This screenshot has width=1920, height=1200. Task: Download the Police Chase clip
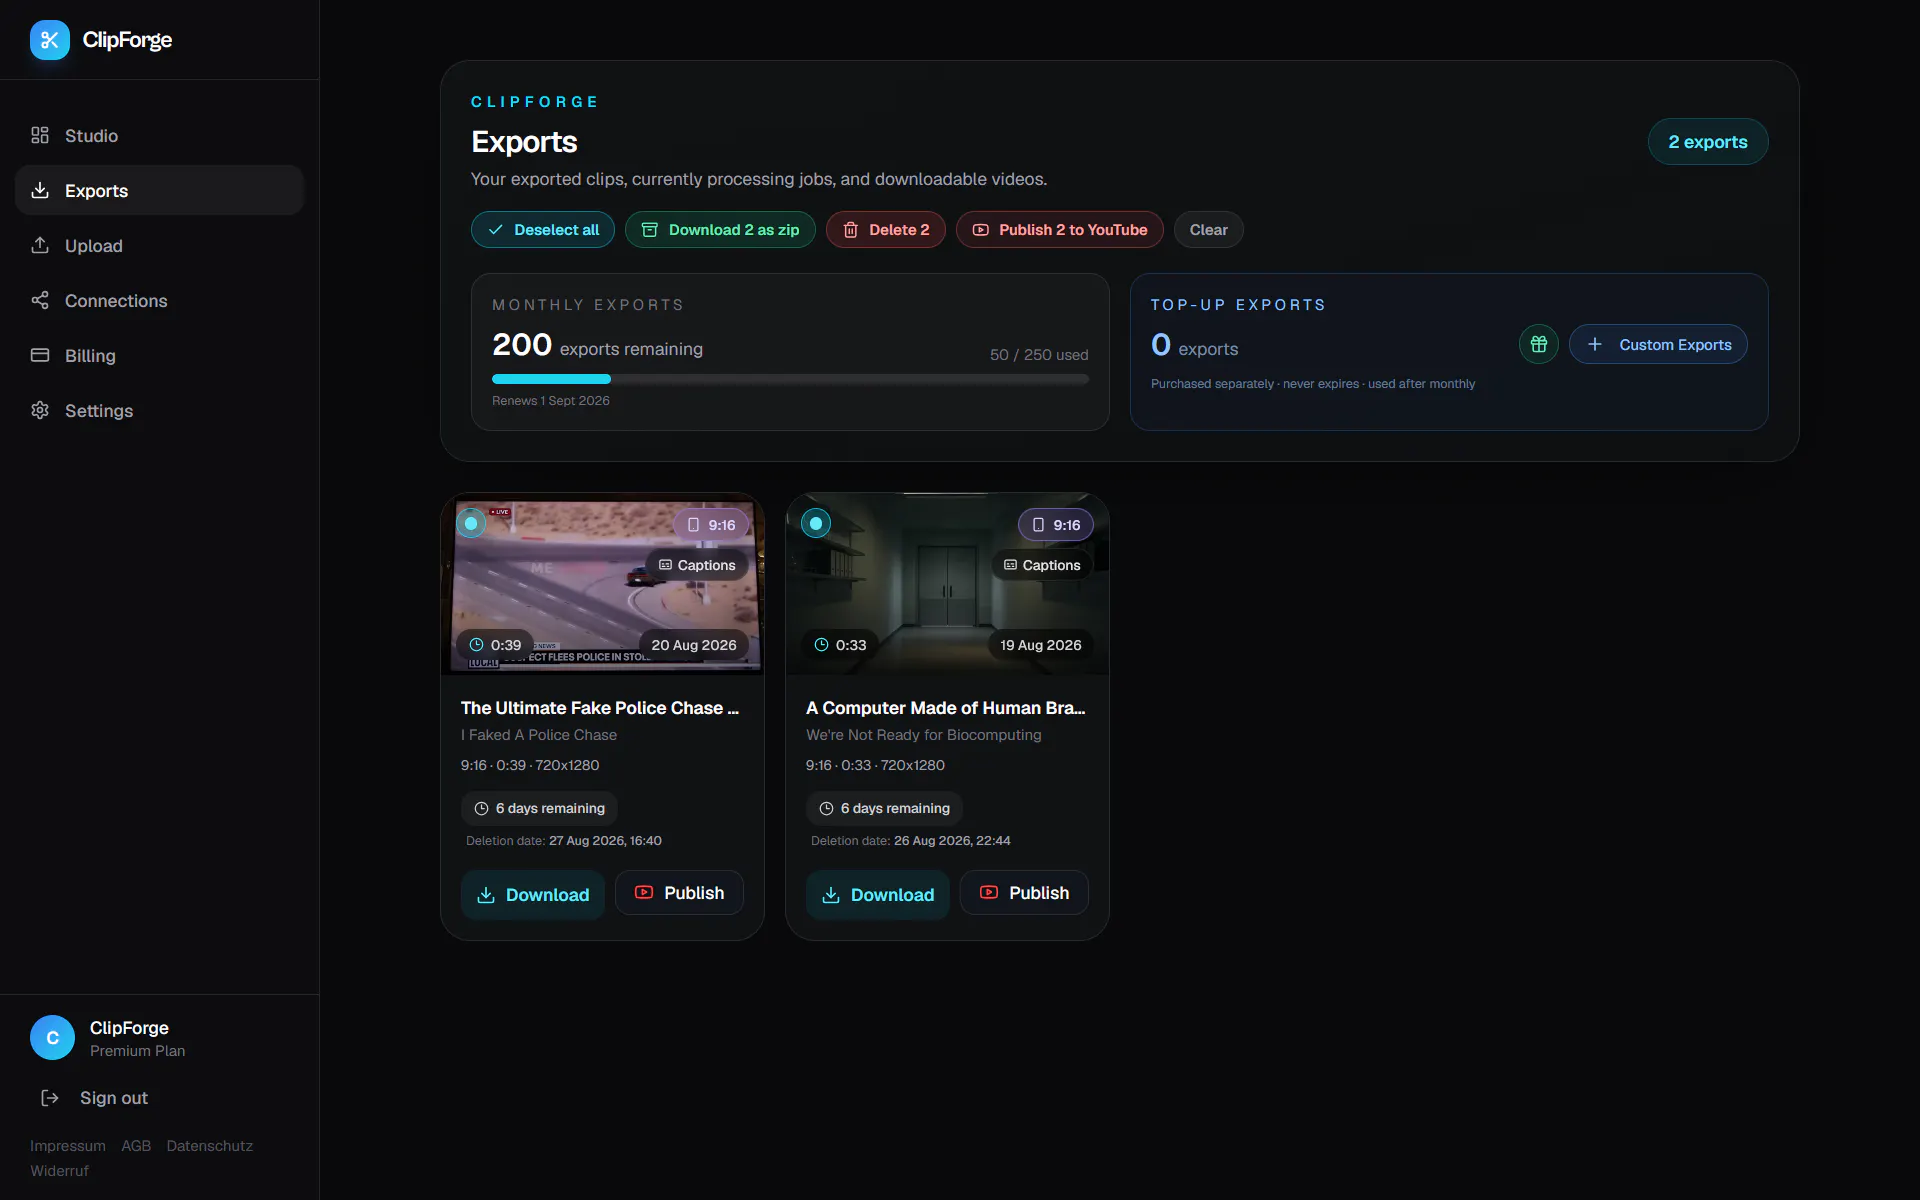coord(533,895)
